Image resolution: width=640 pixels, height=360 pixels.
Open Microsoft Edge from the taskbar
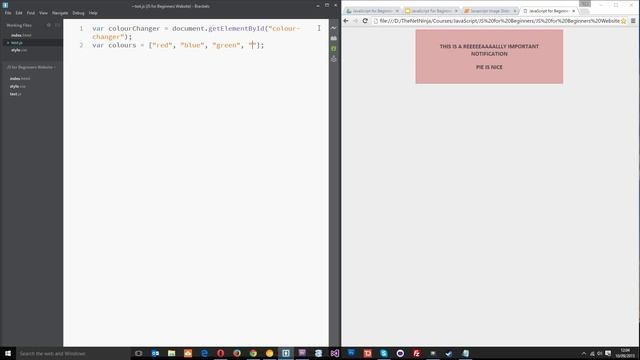204,353
